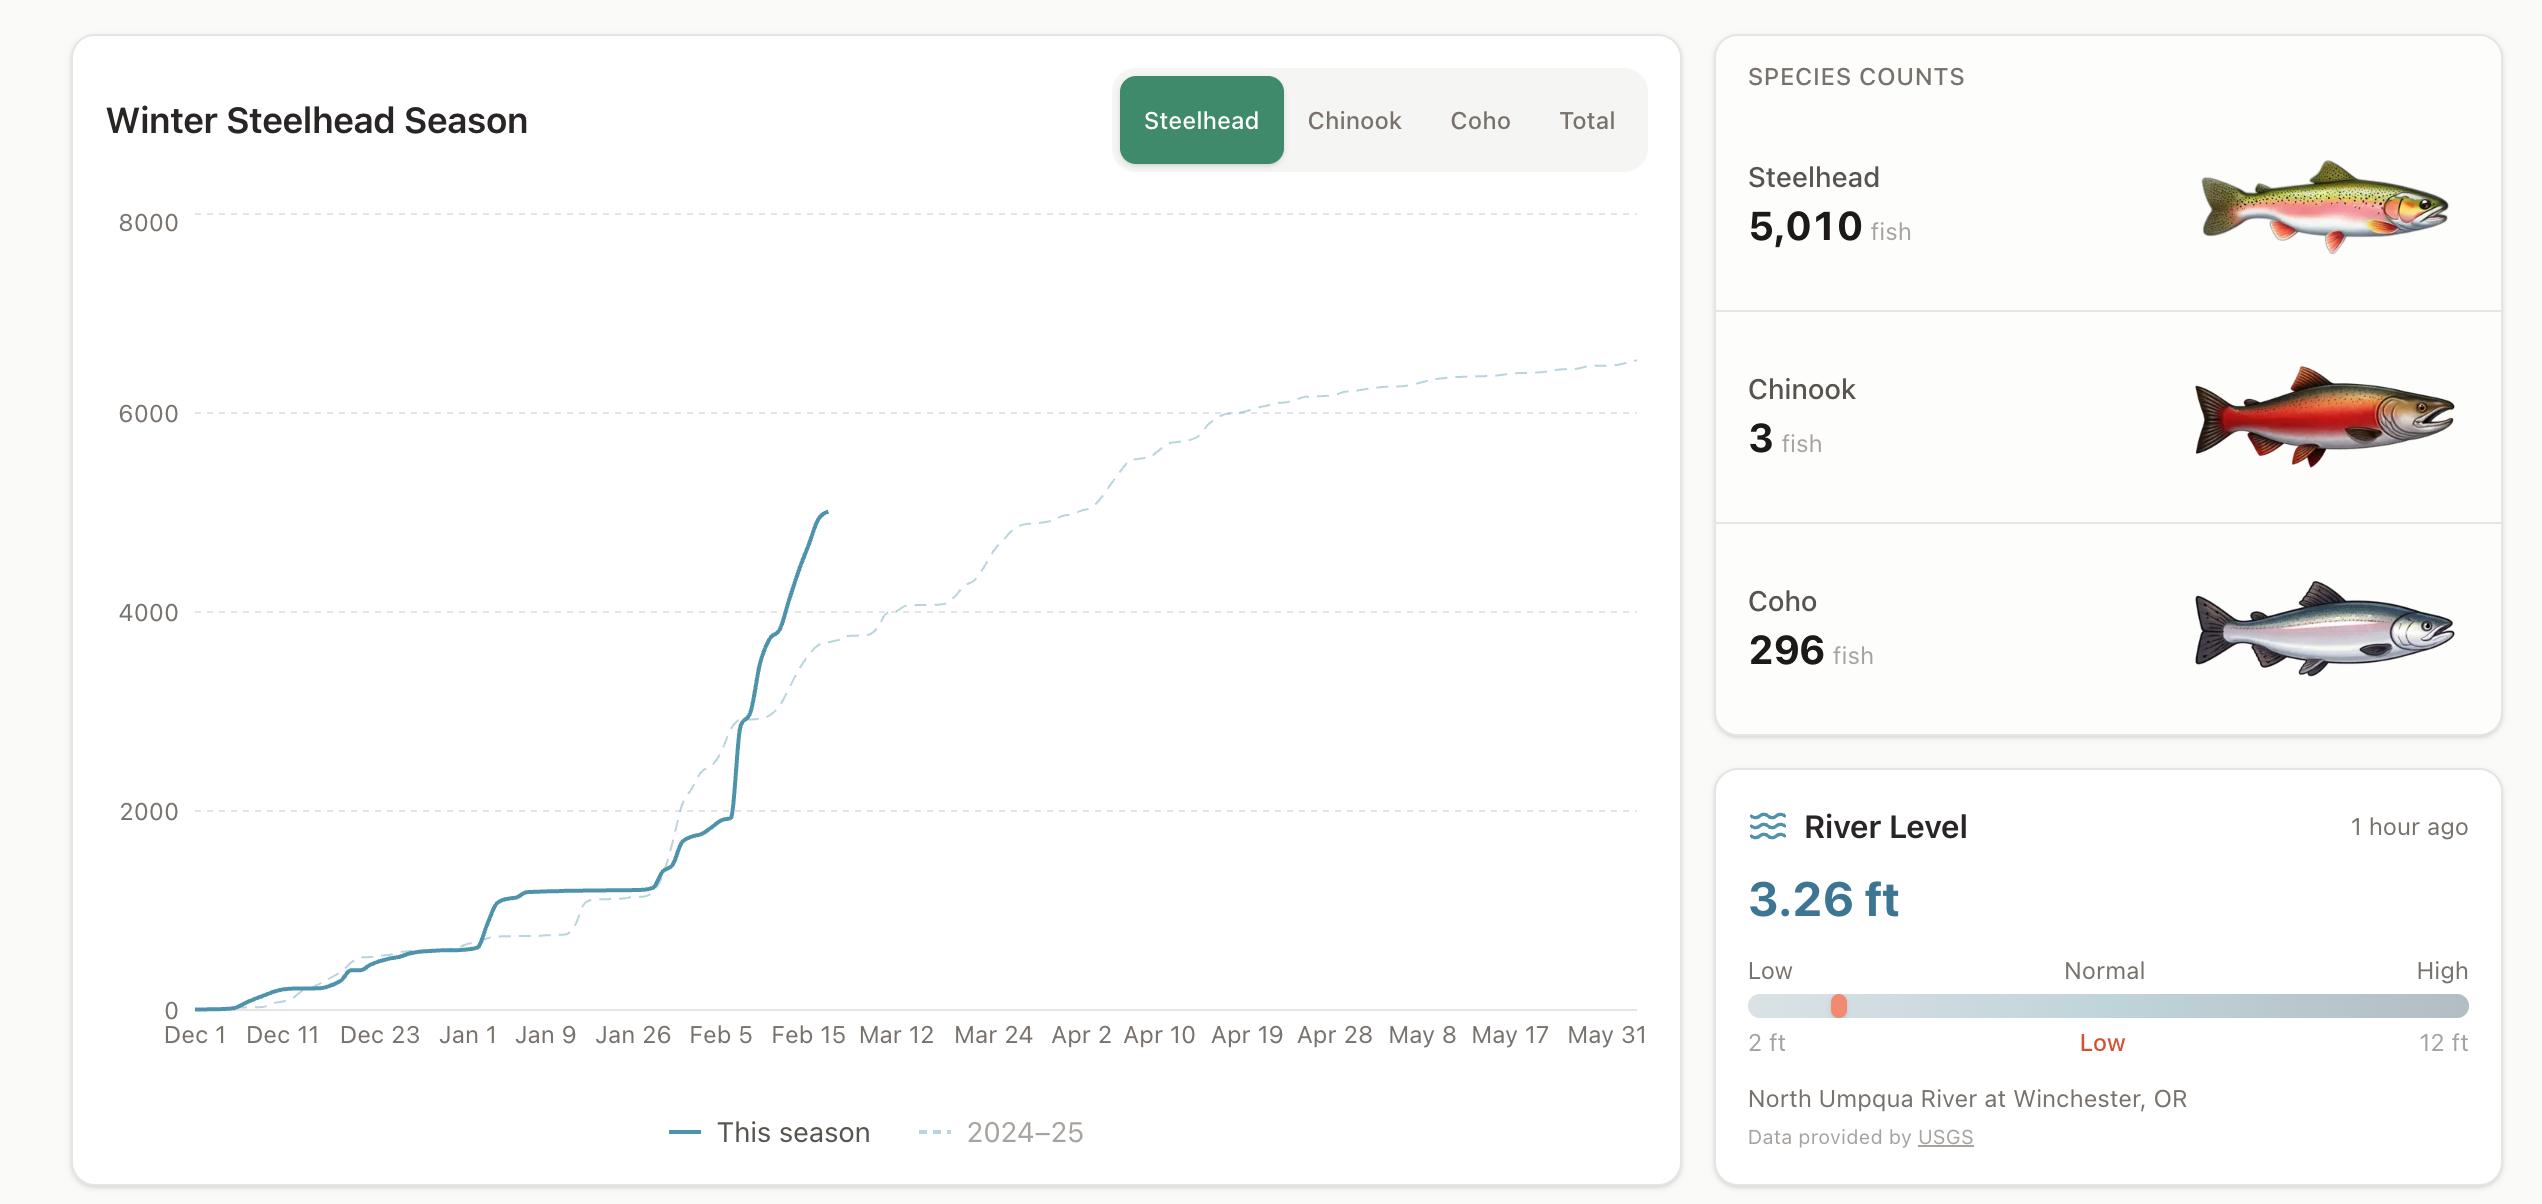Viewport: 2542px width, 1204px height.
Task: Show Total fish count chart
Action: (x=1587, y=120)
